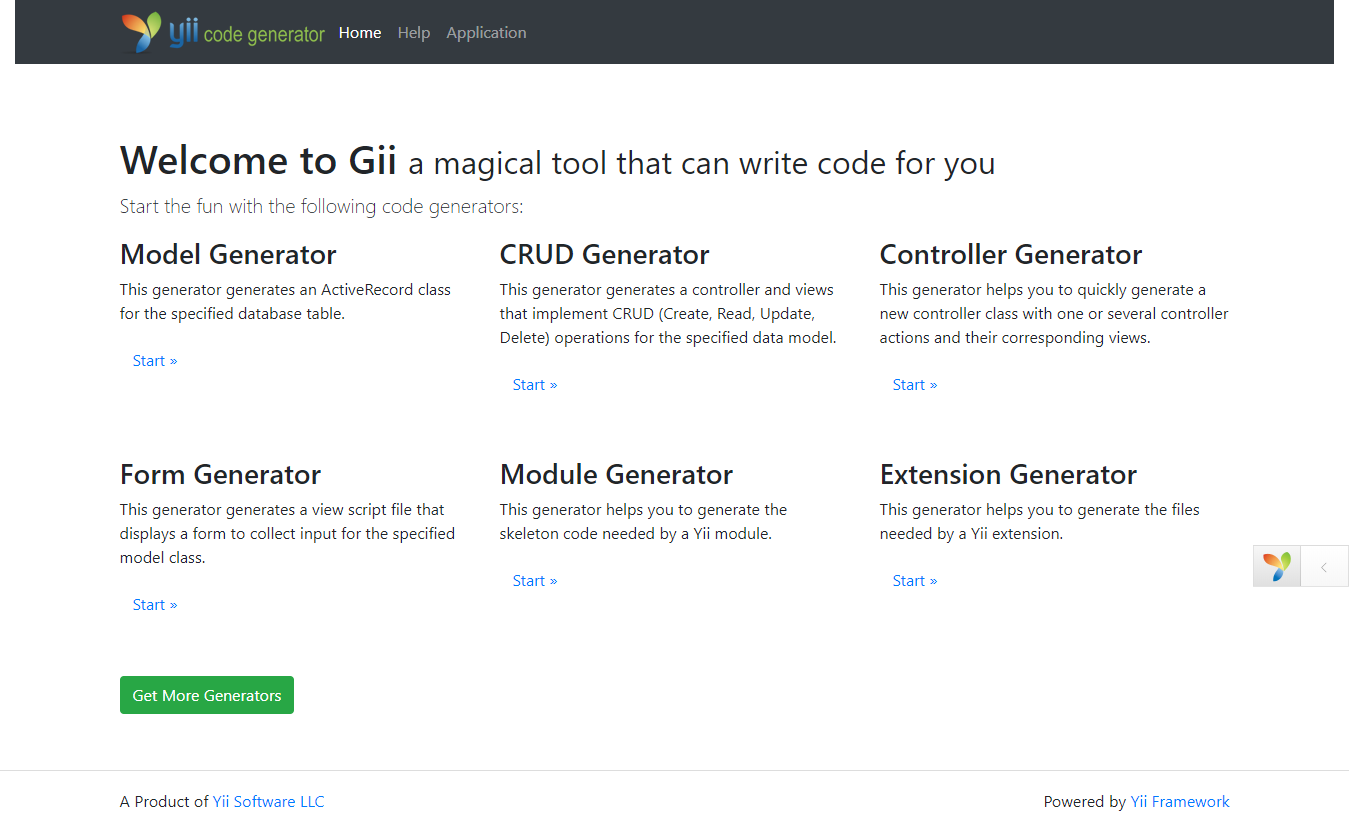Start the Extension Generator
The height and width of the screenshot is (830, 1349).
coord(915,581)
